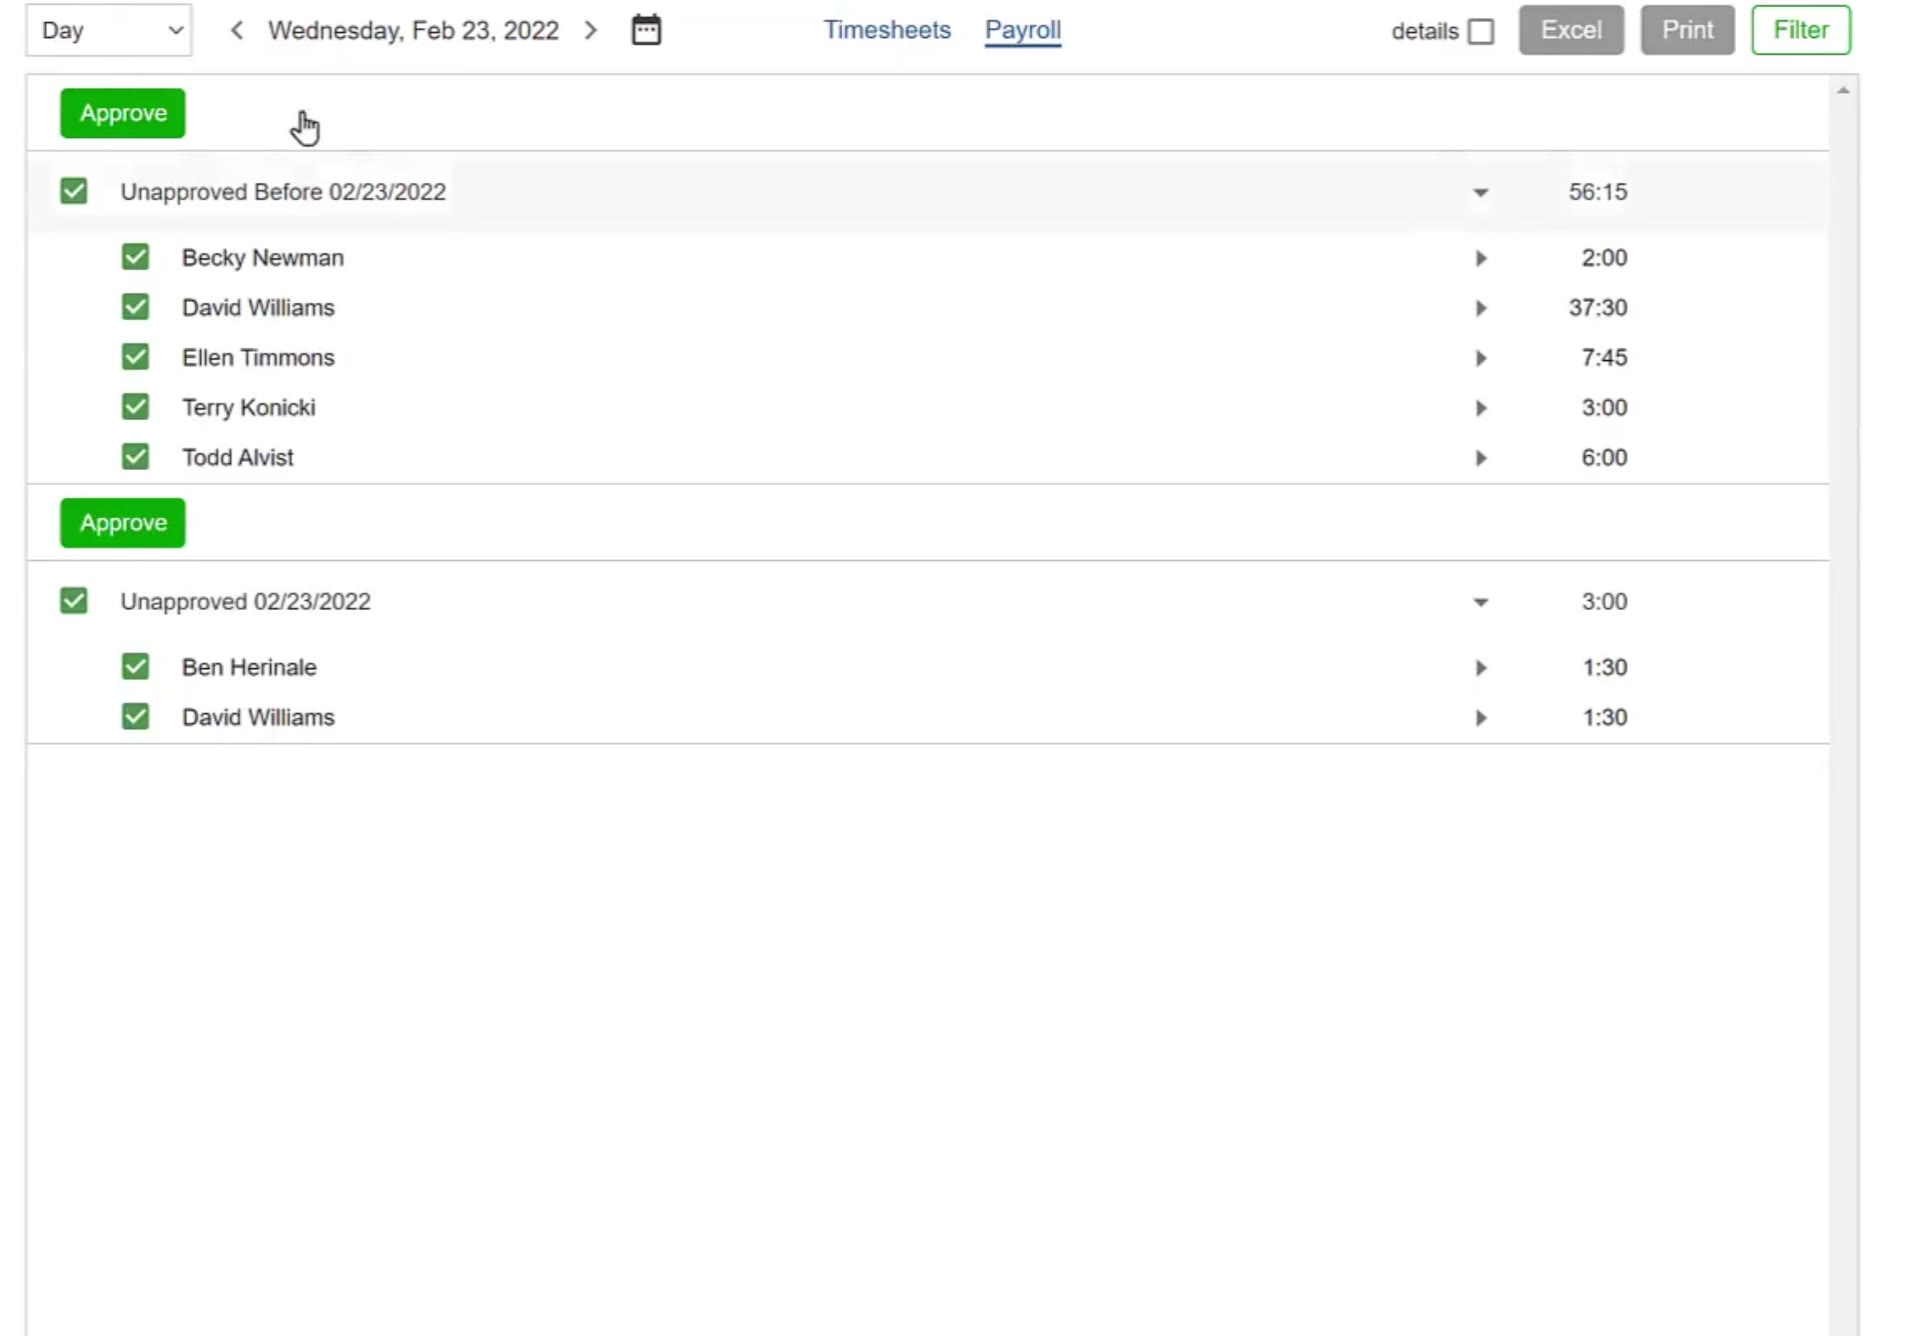Viewport: 1922px width, 1336px height.
Task: Click Approve above Unapproved 02/23/2022 section
Action: 123,523
